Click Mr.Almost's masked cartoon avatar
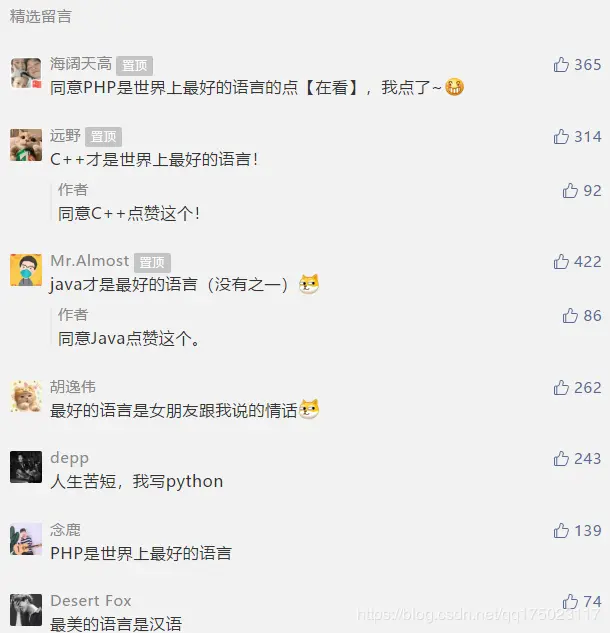Image resolution: width=610 pixels, height=633 pixels. pyautogui.click(x=26, y=270)
